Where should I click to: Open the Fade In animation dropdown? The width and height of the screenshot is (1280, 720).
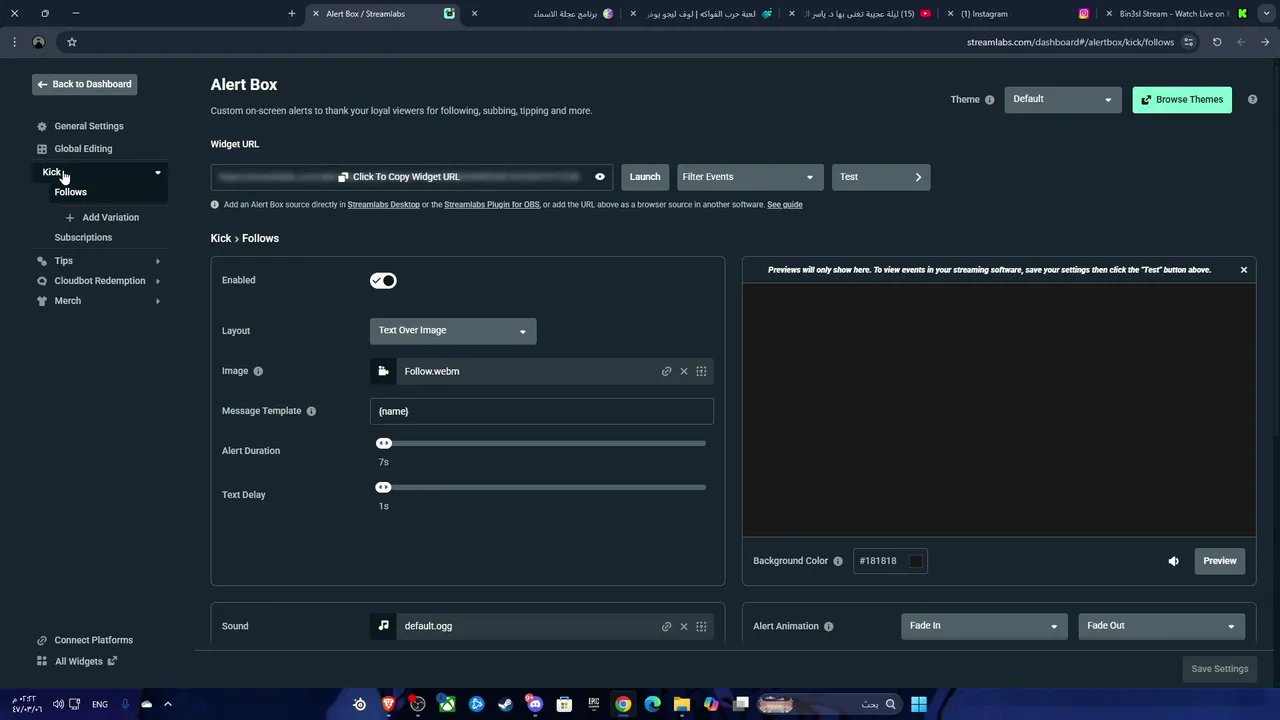point(984,626)
